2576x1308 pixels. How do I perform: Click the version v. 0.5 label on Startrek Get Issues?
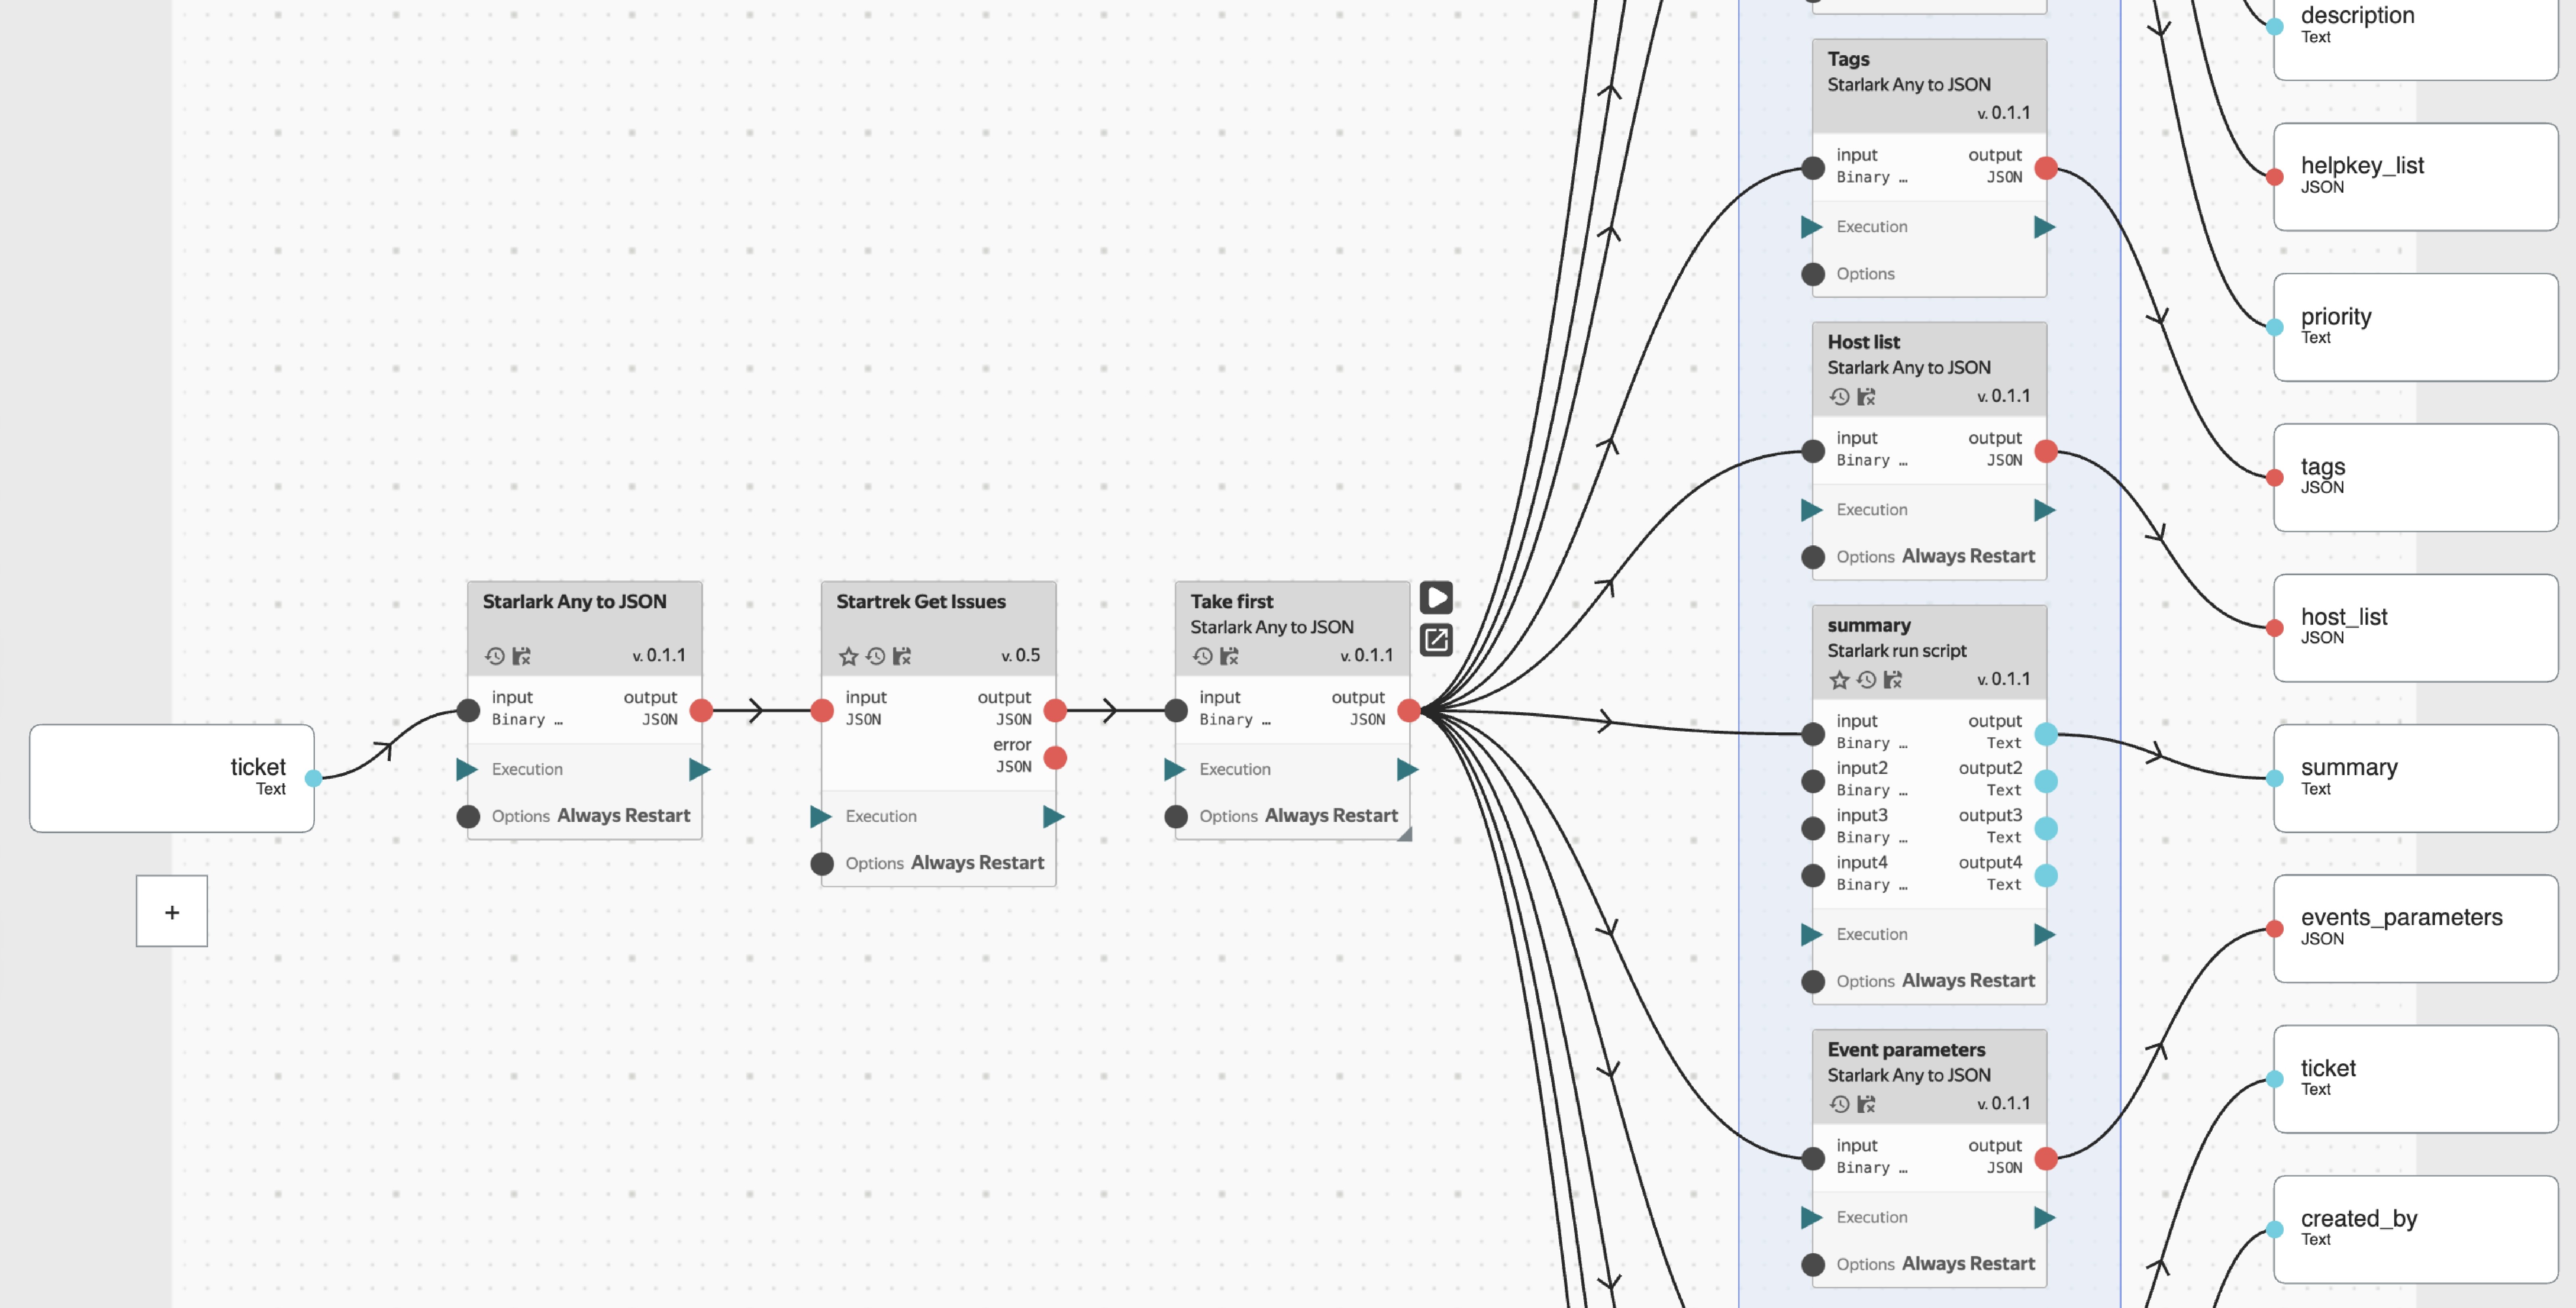pos(1021,656)
